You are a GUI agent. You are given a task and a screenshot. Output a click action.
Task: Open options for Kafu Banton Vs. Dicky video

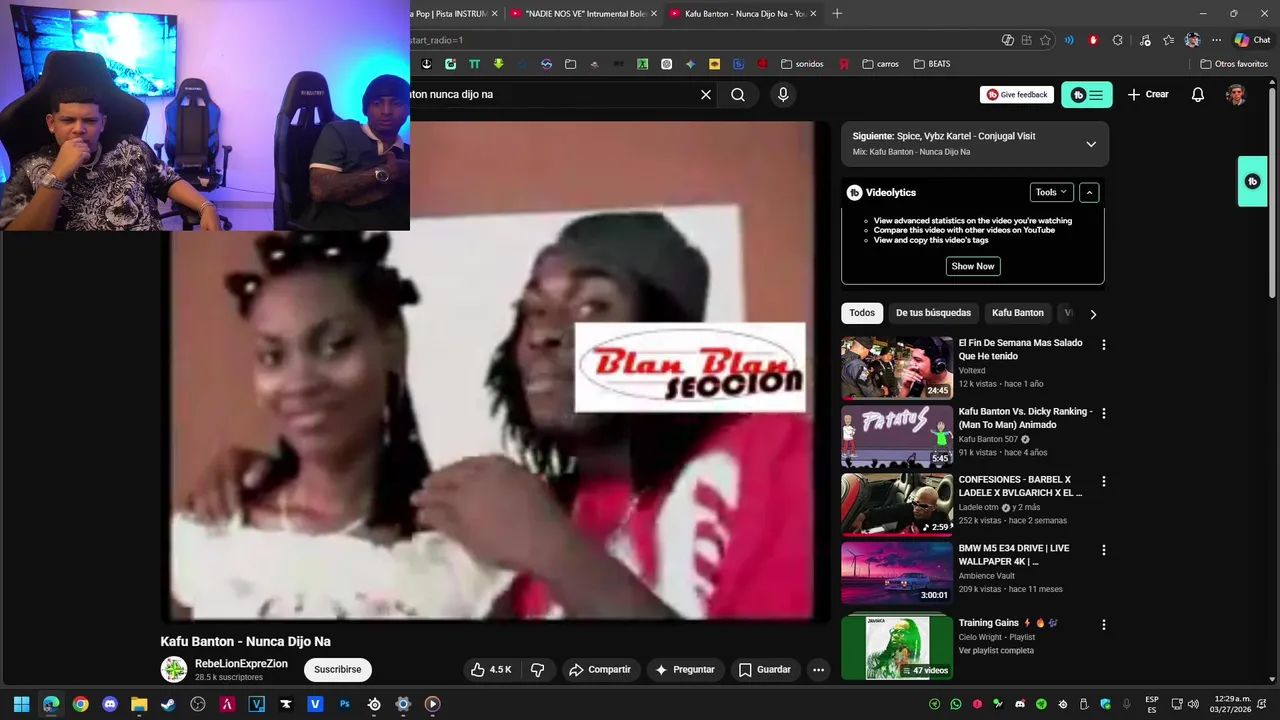(1104, 413)
